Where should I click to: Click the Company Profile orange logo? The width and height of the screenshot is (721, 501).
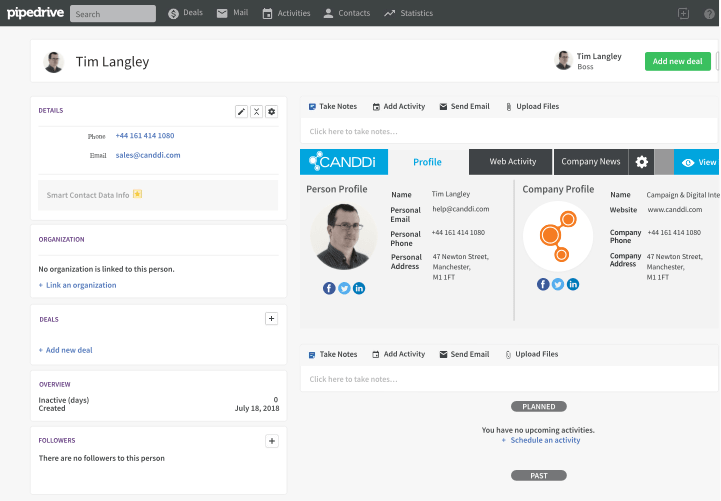pyautogui.click(x=558, y=236)
